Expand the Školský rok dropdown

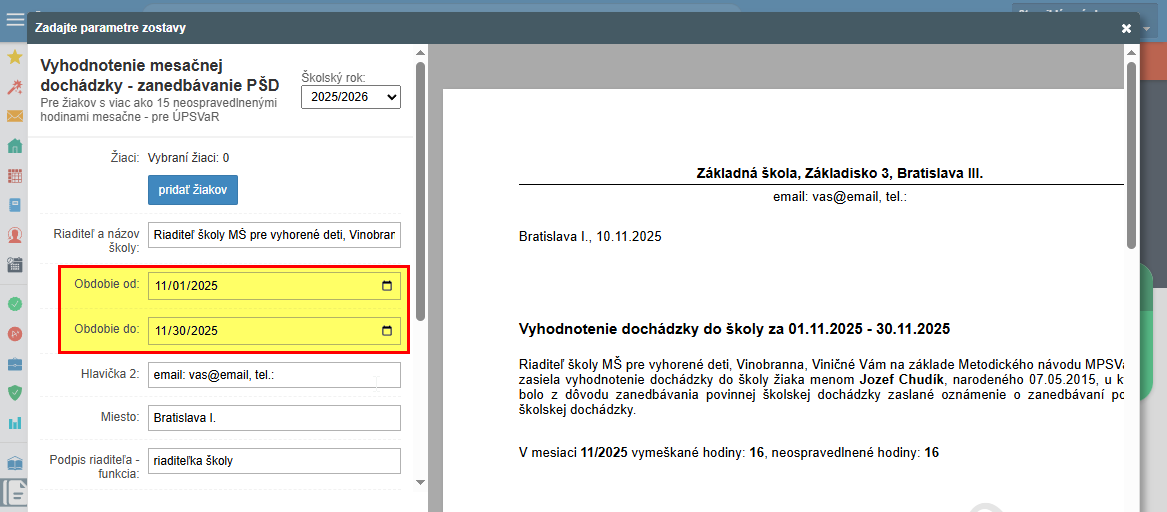click(350, 97)
